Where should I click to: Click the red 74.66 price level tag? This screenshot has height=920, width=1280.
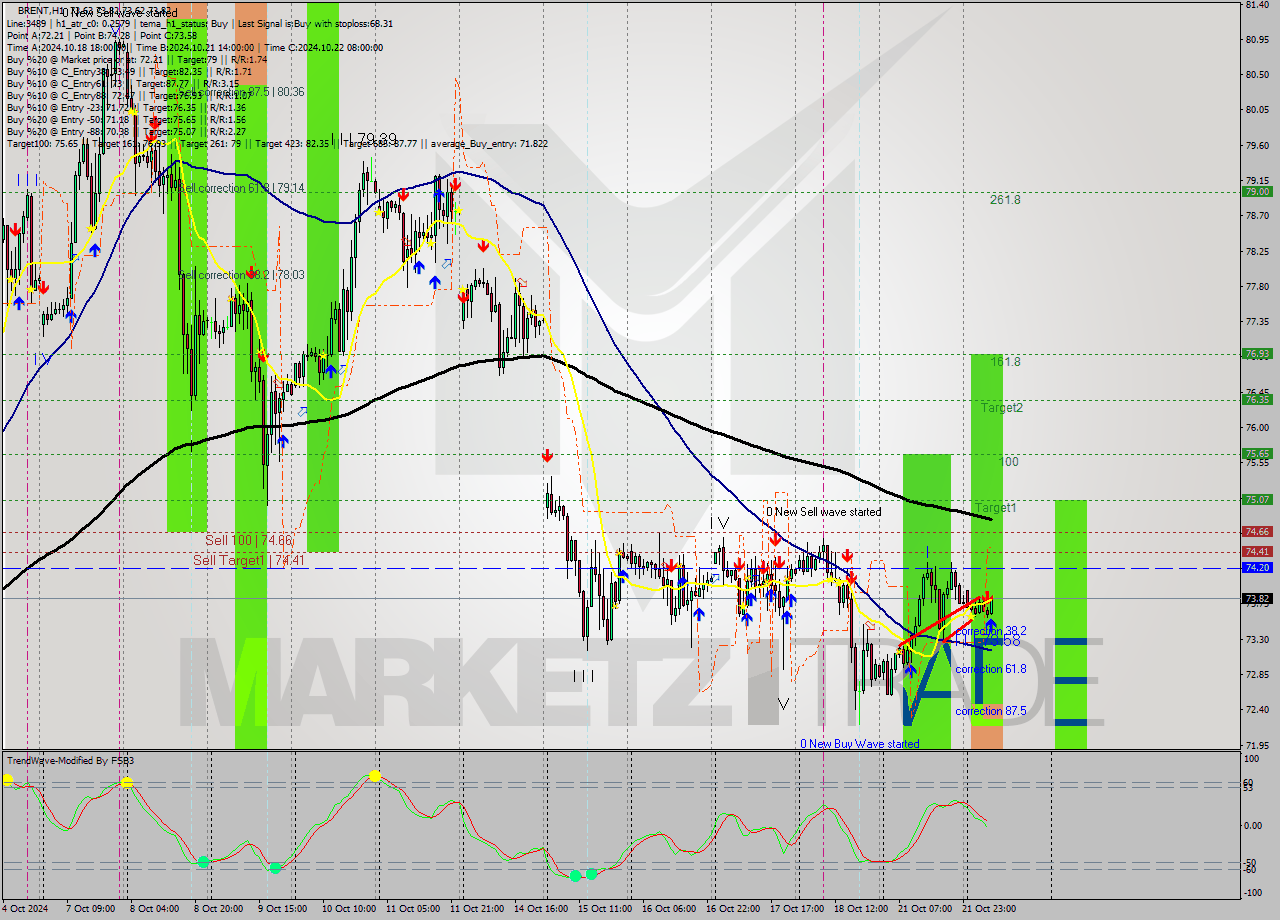click(1257, 532)
